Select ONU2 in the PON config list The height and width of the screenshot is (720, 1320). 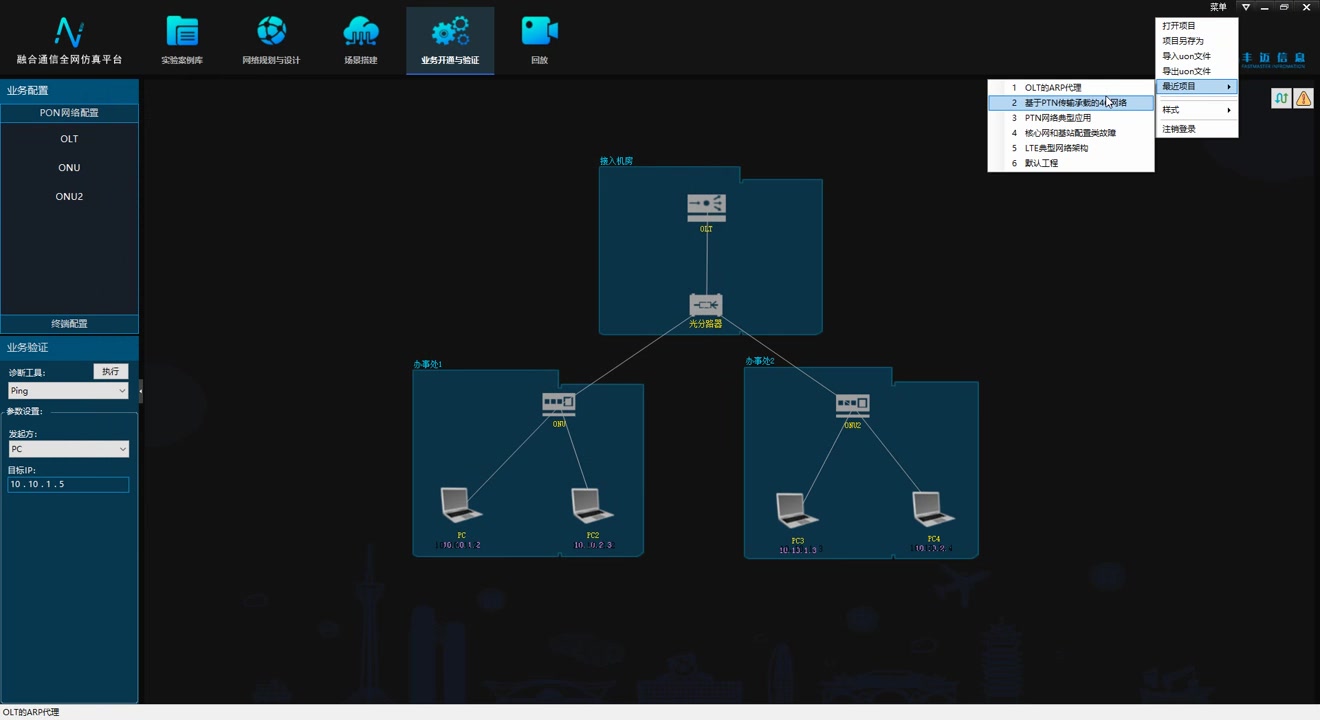coord(69,197)
